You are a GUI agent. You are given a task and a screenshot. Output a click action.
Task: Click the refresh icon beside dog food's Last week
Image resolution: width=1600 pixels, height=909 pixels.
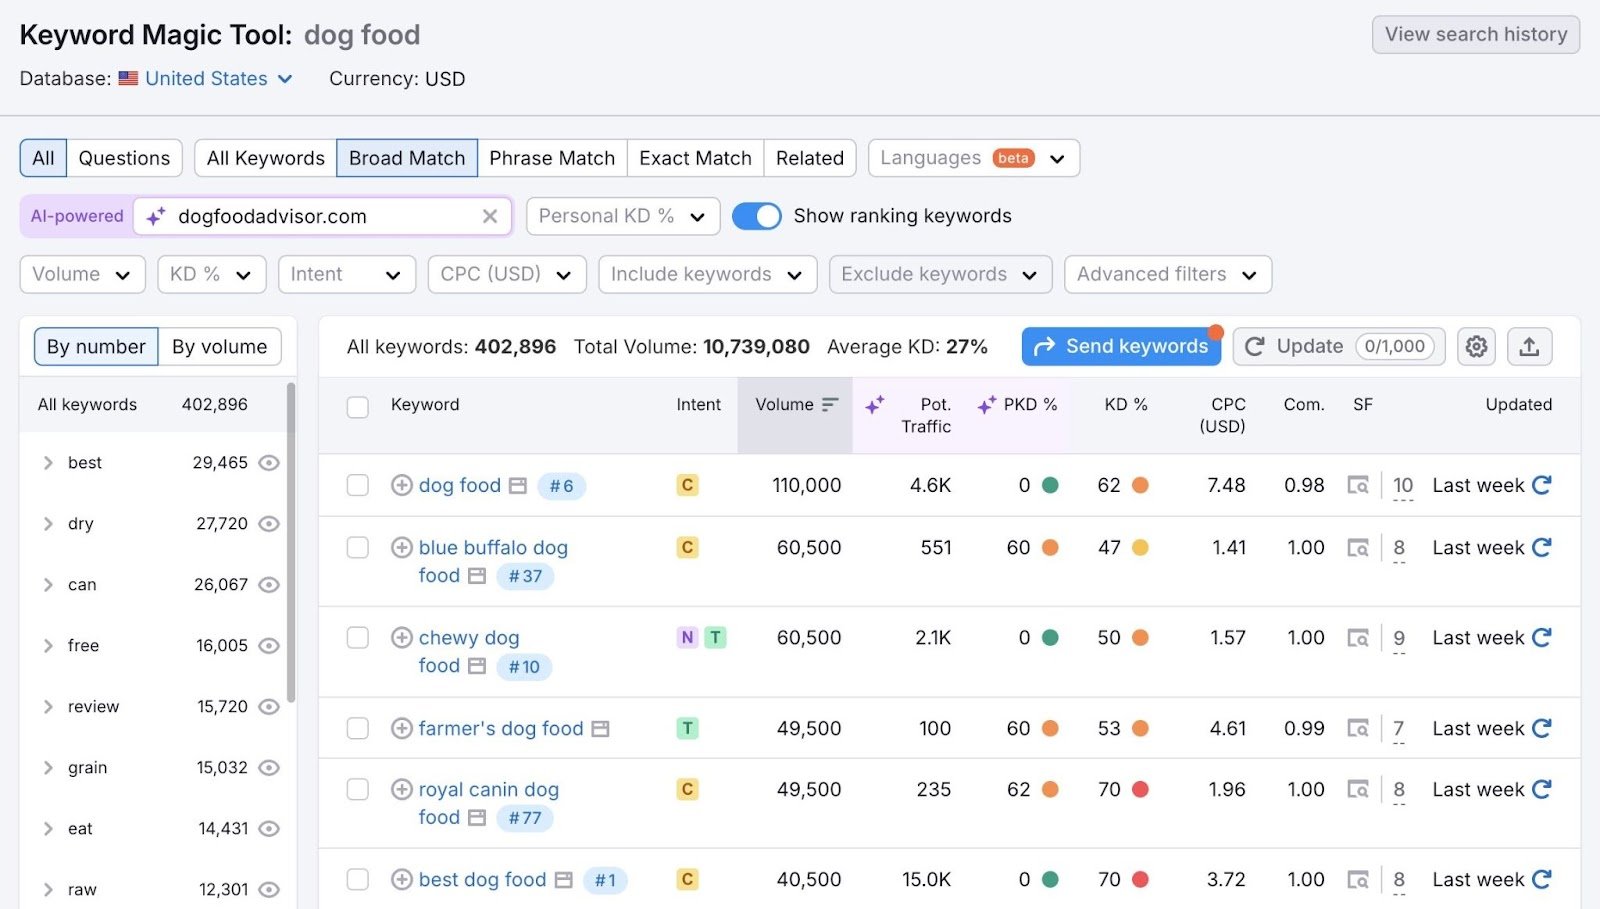(x=1541, y=485)
